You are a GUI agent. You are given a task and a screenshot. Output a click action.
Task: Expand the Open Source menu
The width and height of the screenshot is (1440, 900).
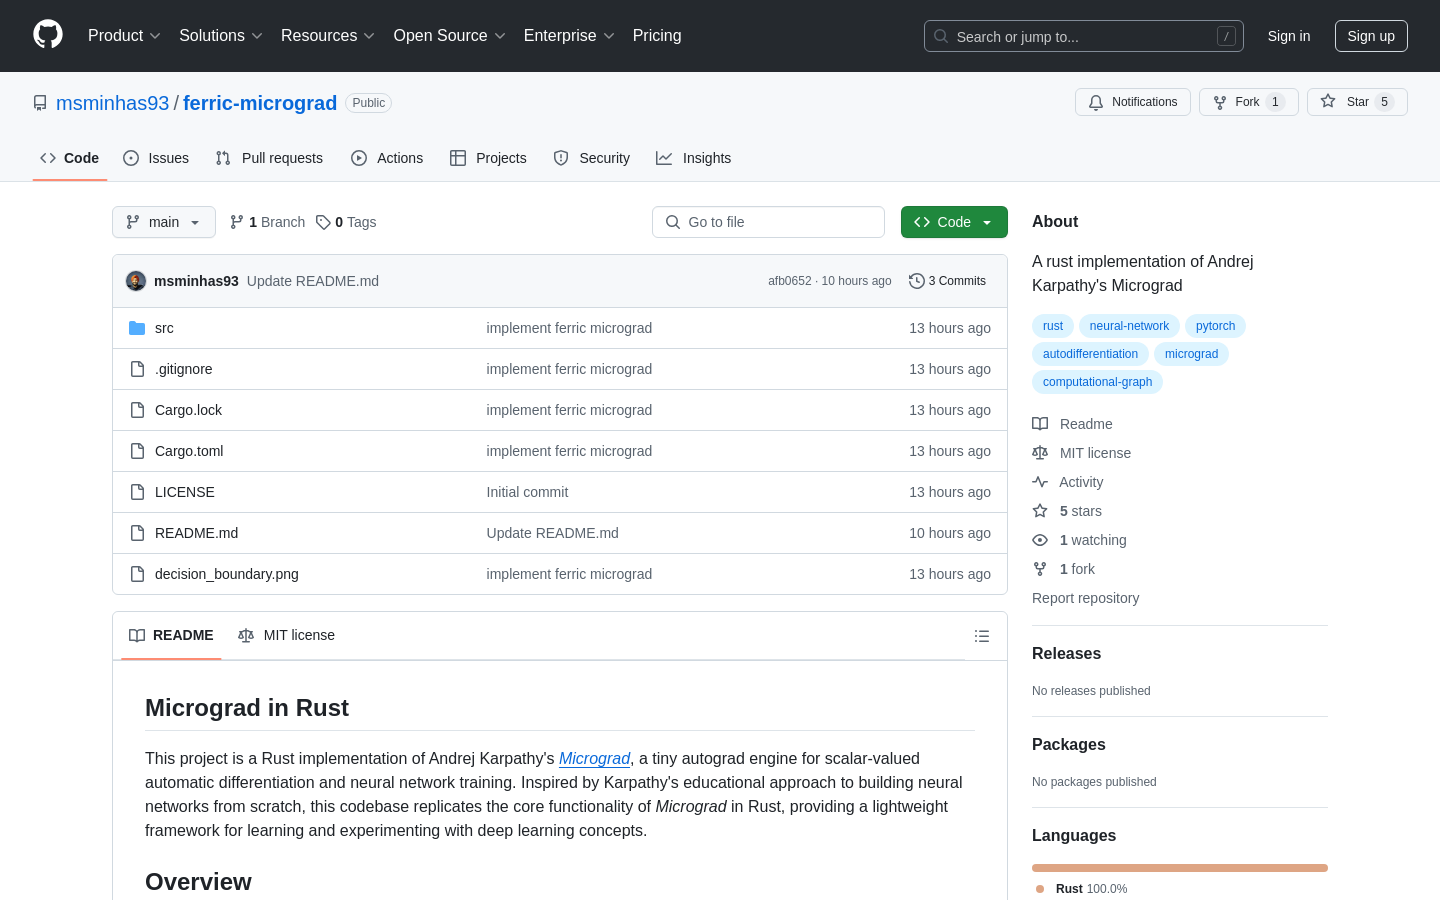tap(450, 36)
